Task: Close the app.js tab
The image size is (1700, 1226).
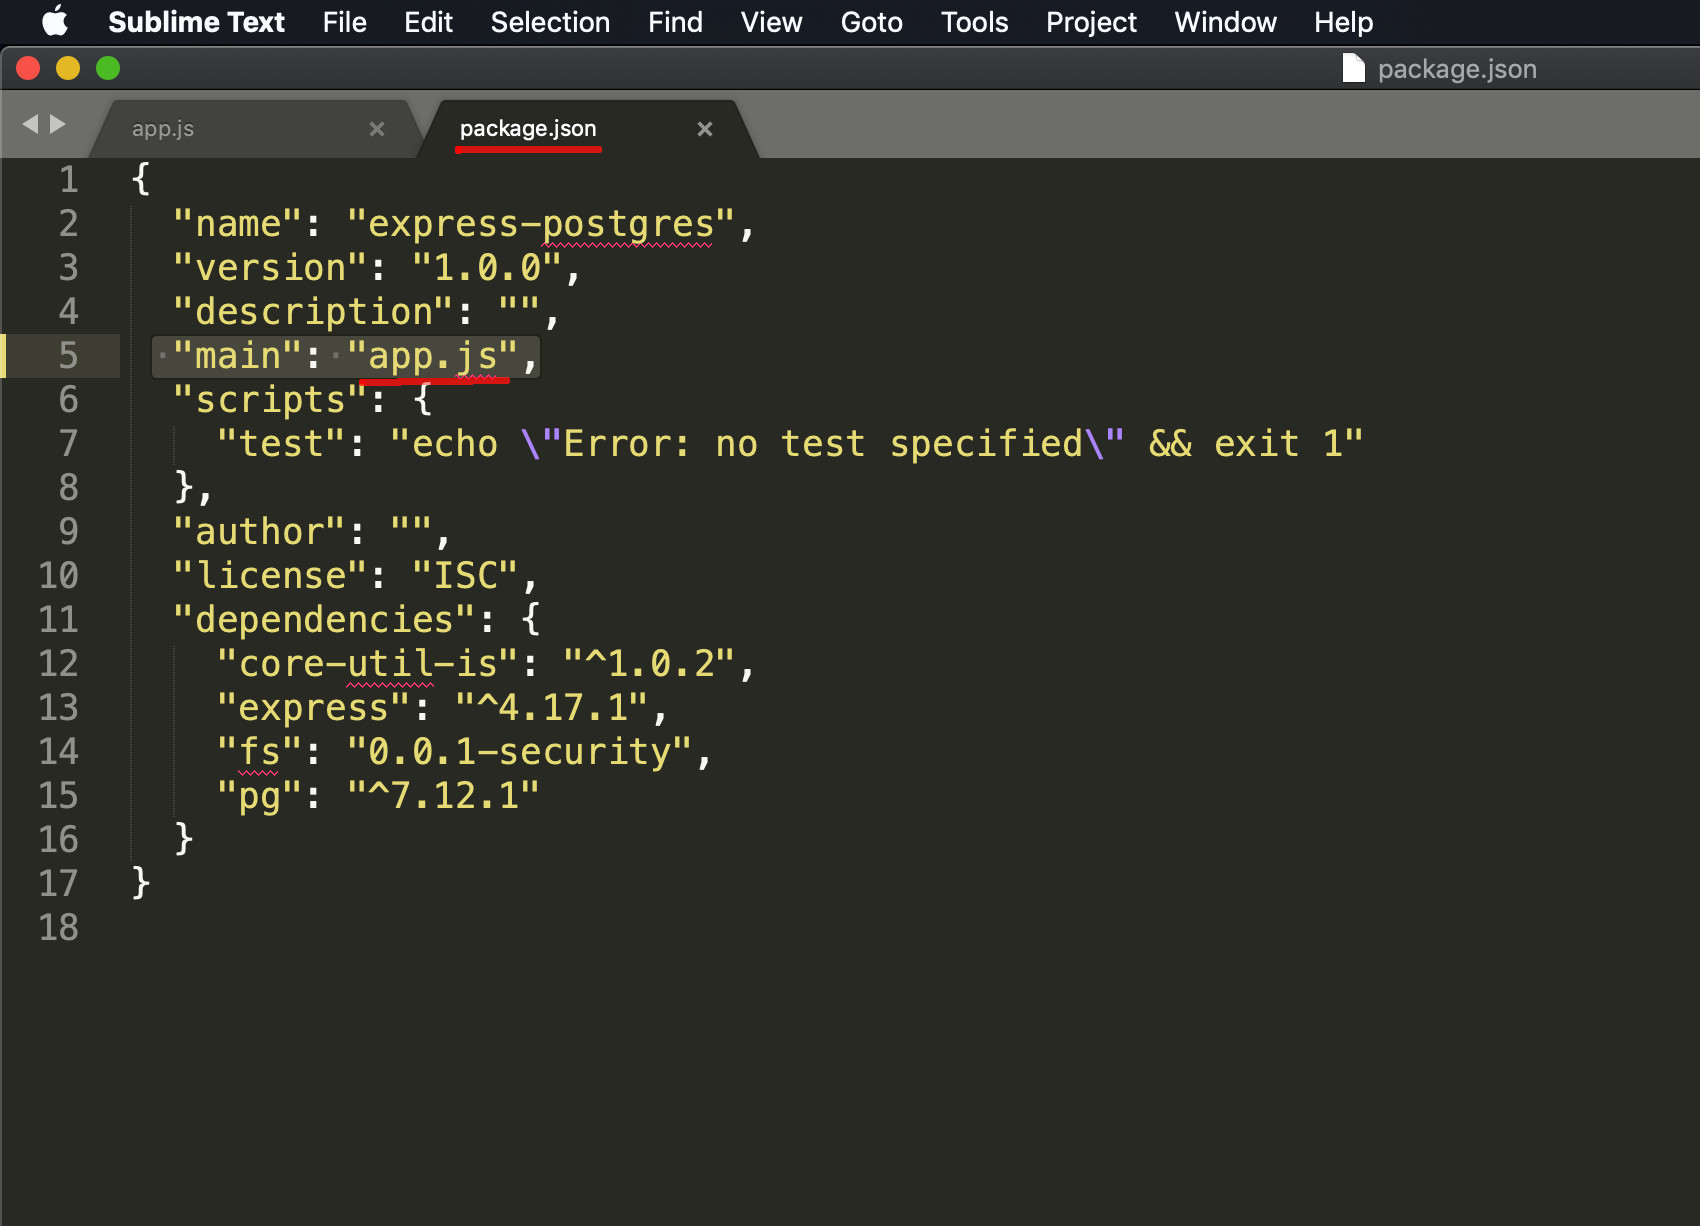Action: coord(377,128)
